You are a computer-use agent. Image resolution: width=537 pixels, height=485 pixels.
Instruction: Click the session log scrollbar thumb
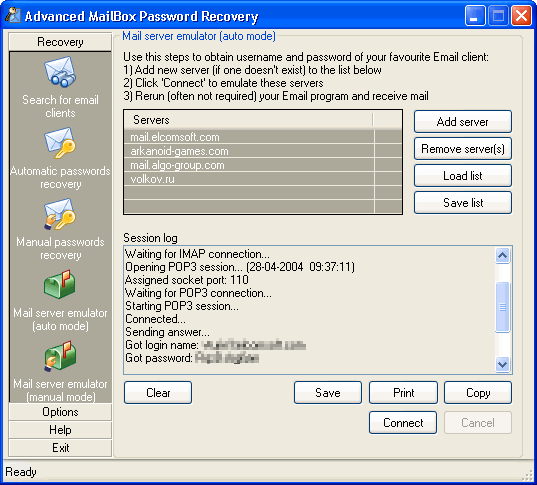[502, 307]
